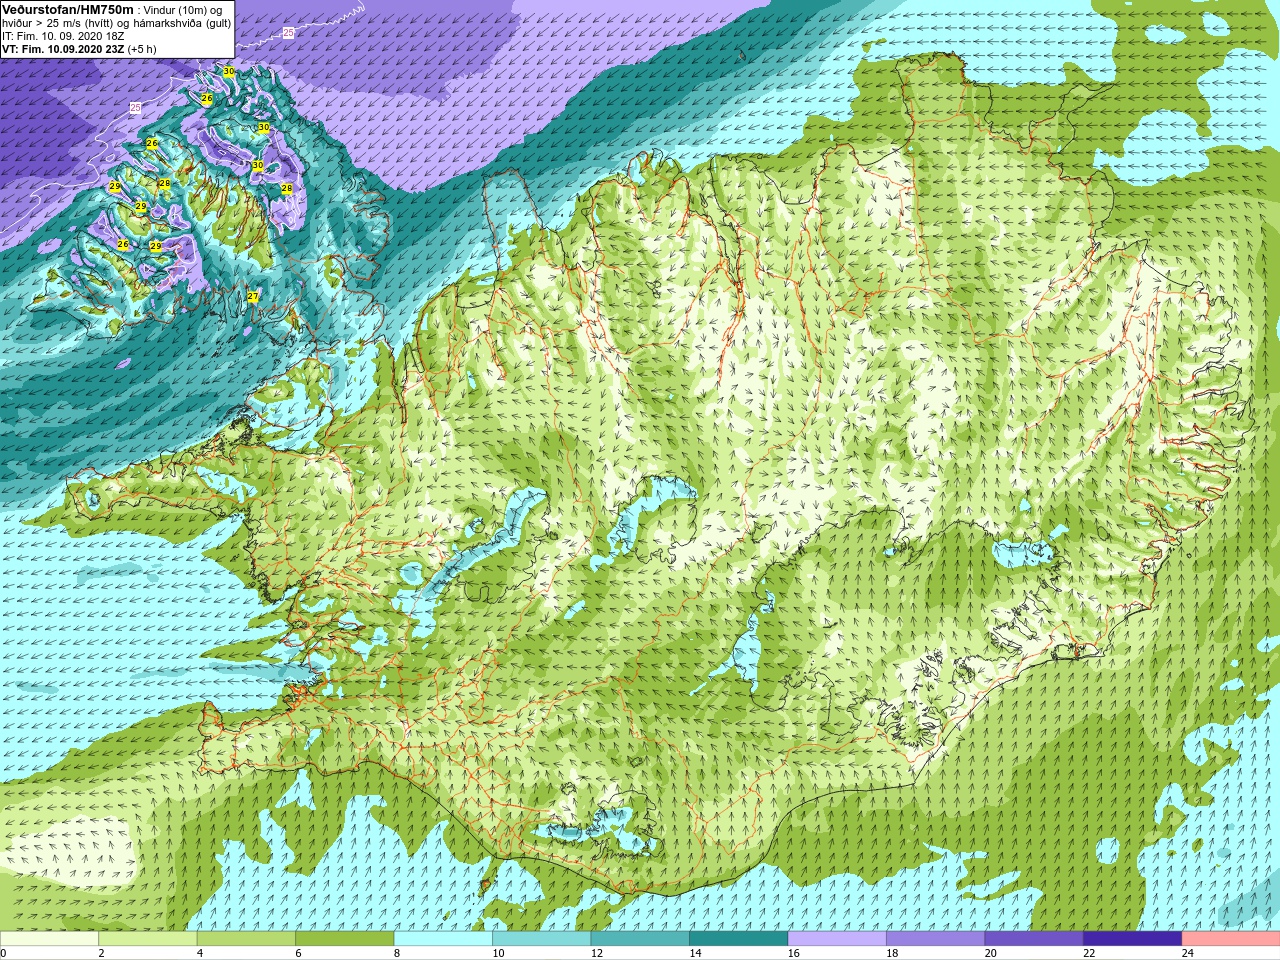Select the 16–18 m/s light purple legend swatch
The height and width of the screenshot is (960, 1280).
click(837, 939)
